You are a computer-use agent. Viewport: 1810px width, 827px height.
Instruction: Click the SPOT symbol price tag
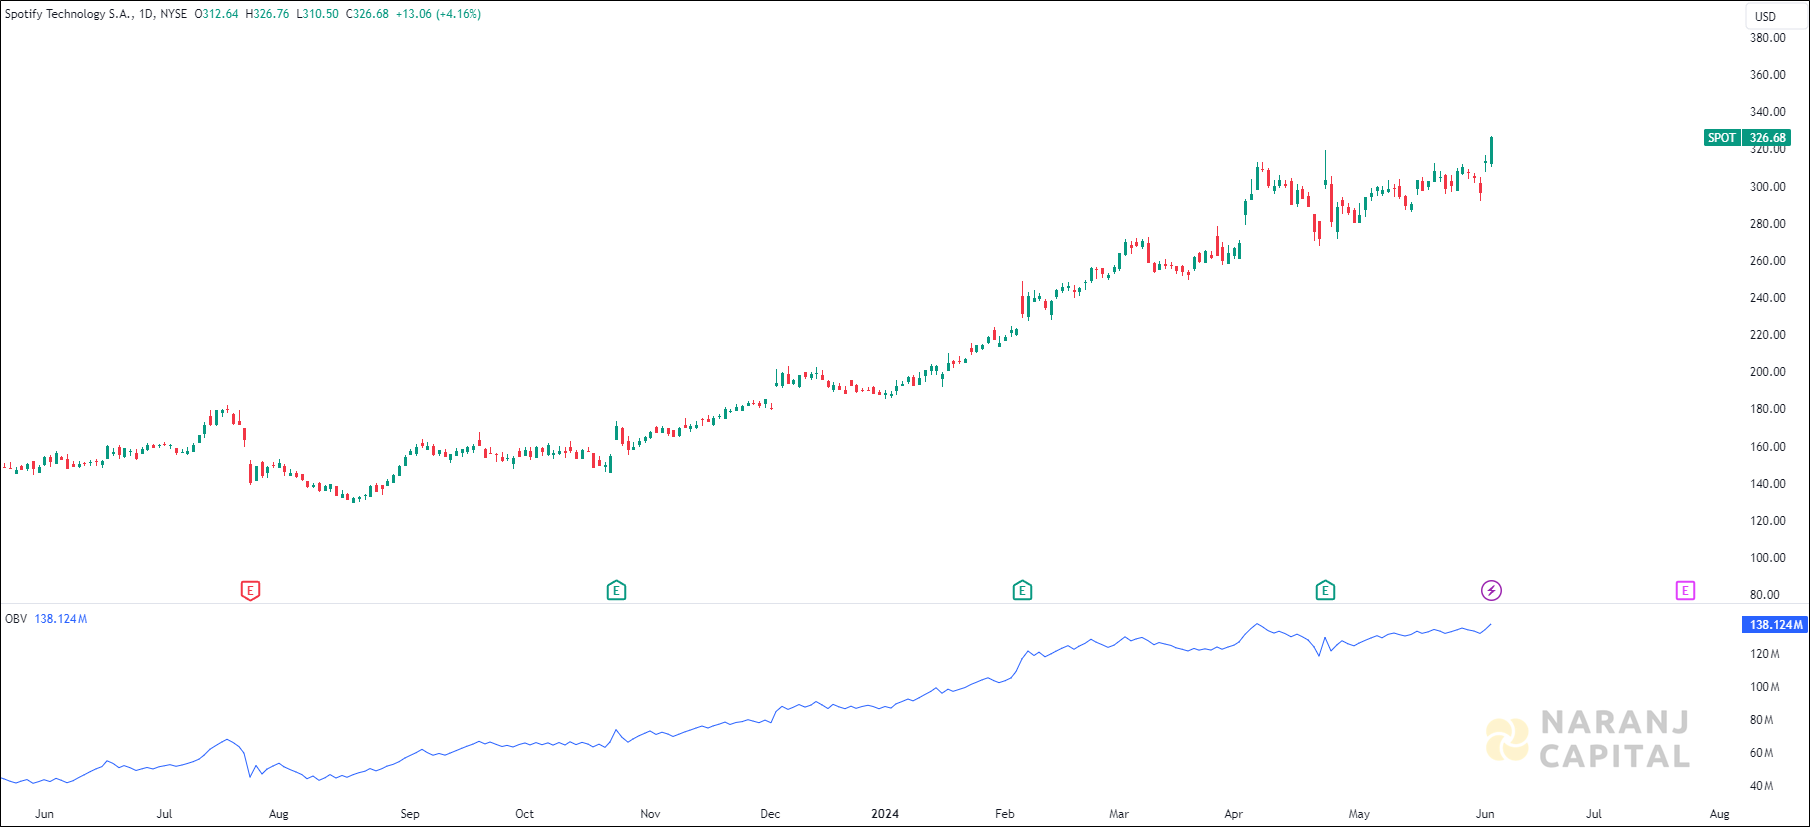point(1722,138)
